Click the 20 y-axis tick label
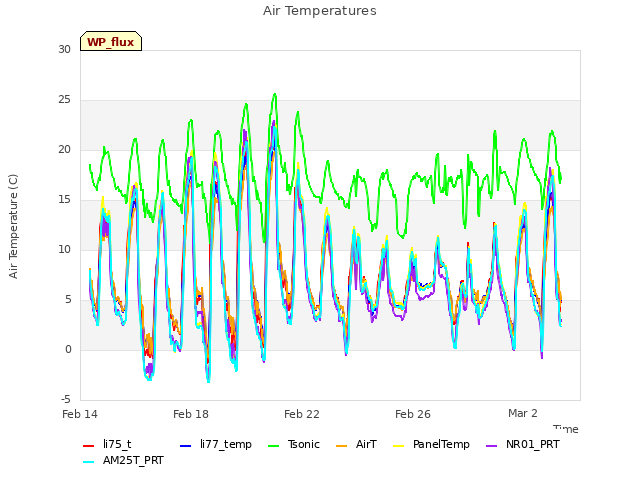Viewport: 640px width, 480px height. click(64, 149)
